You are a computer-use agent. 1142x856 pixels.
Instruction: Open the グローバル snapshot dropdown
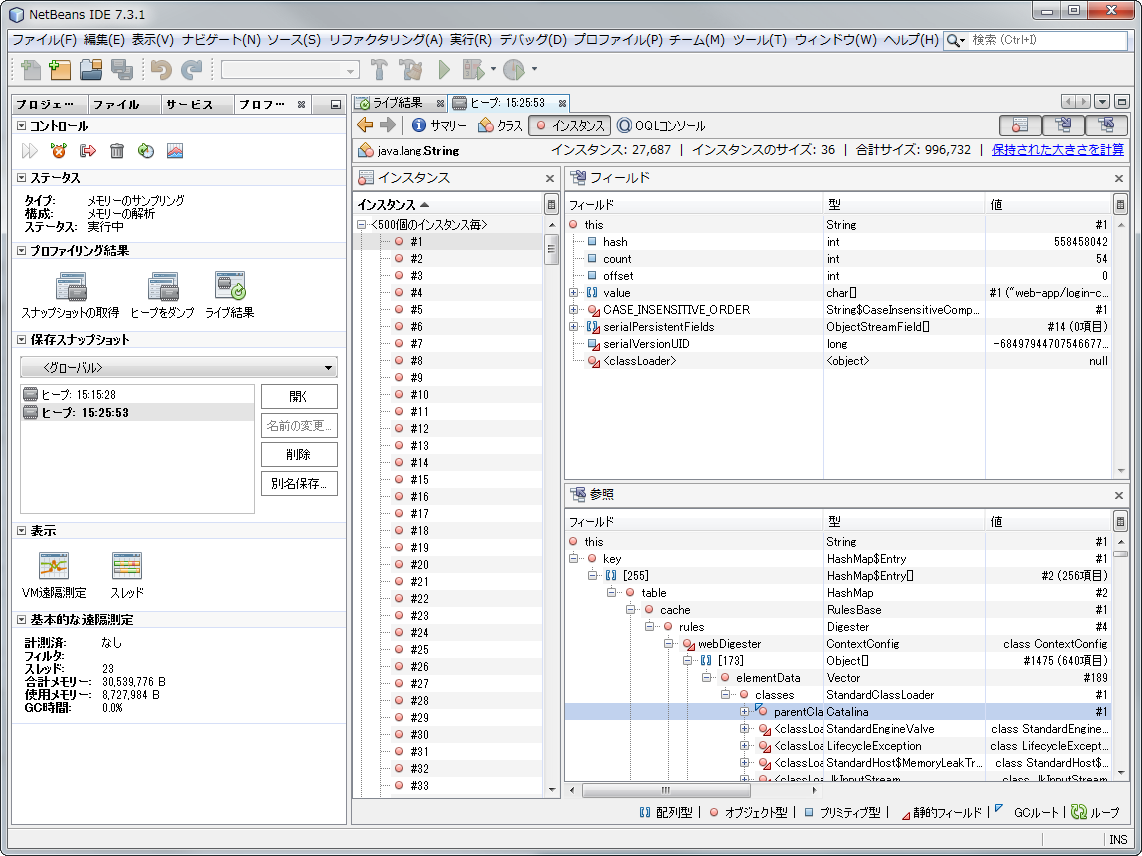point(178,367)
